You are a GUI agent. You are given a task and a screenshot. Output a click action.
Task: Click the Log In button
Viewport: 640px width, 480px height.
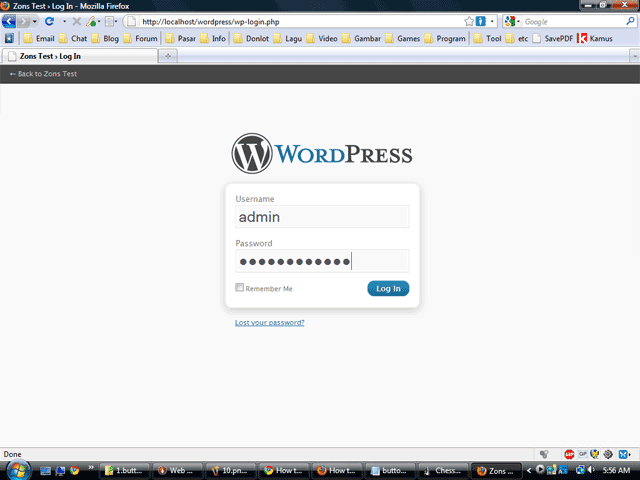(x=388, y=289)
